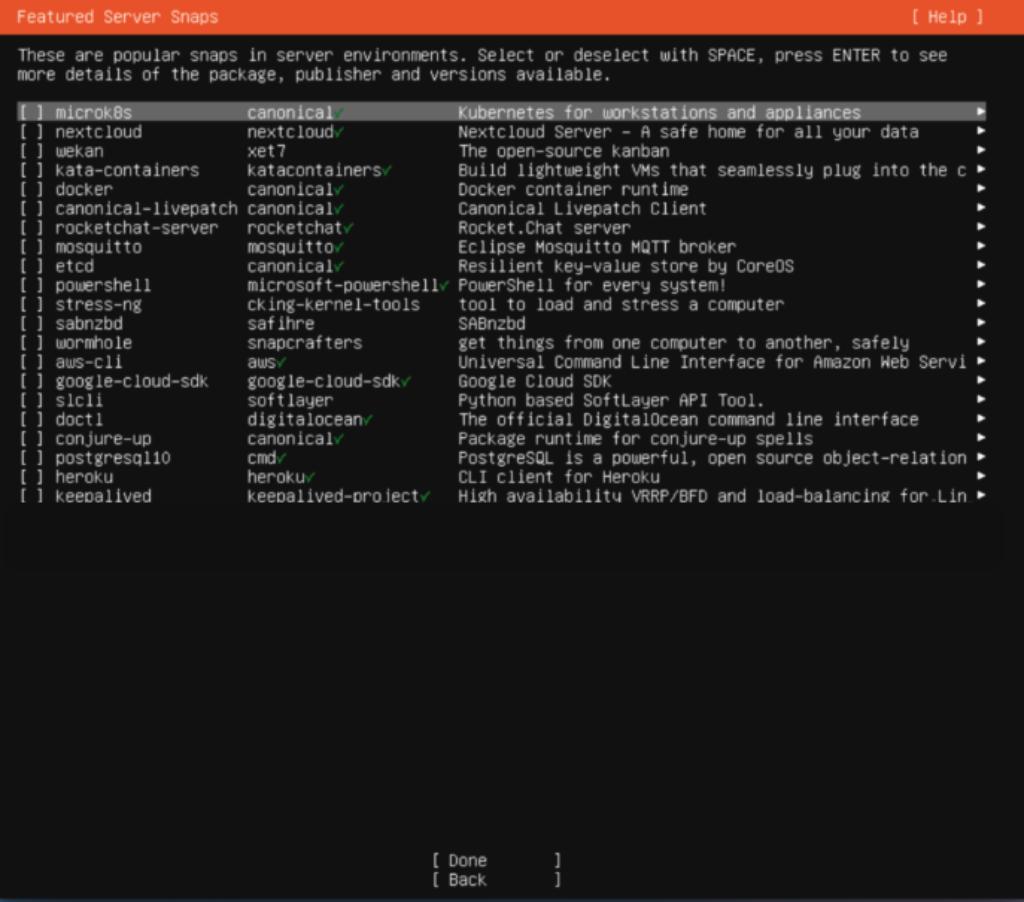The width and height of the screenshot is (1024, 902).
Task: Enable the nextcloud snap checkbox
Action: tap(31, 132)
